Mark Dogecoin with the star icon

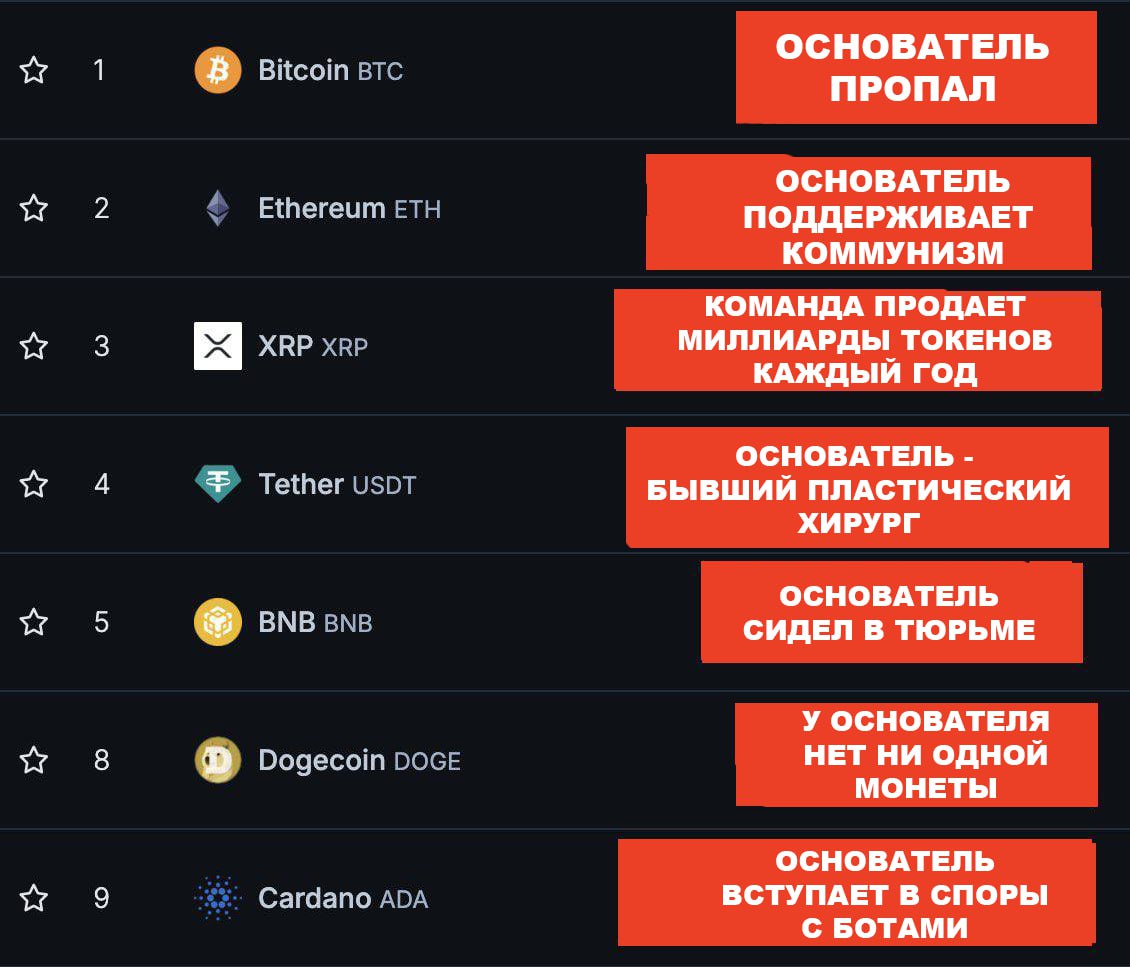tap(34, 761)
